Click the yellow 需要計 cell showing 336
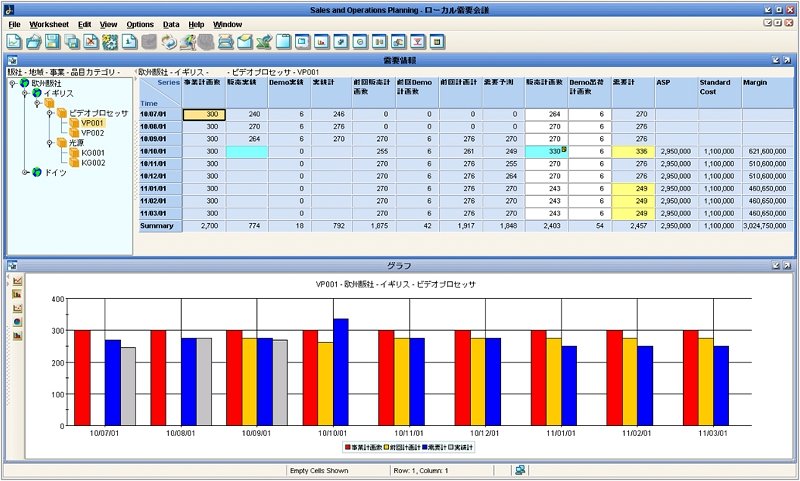 click(x=633, y=151)
